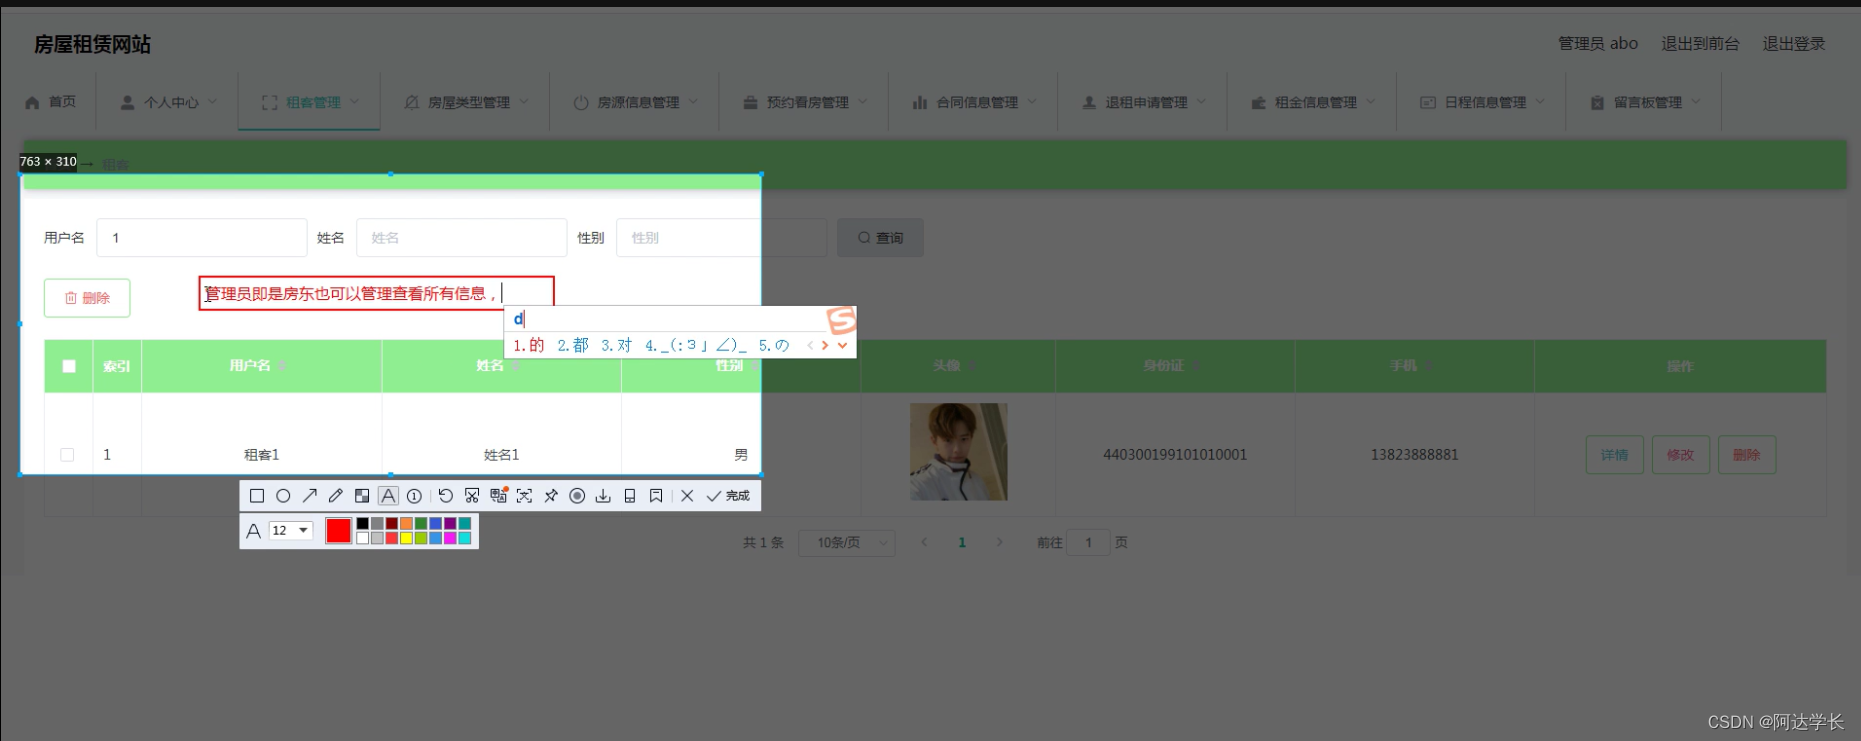Open the font size 12 dropdown
The height and width of the screenshot is (741, 1861).
(x=291, y=531)
